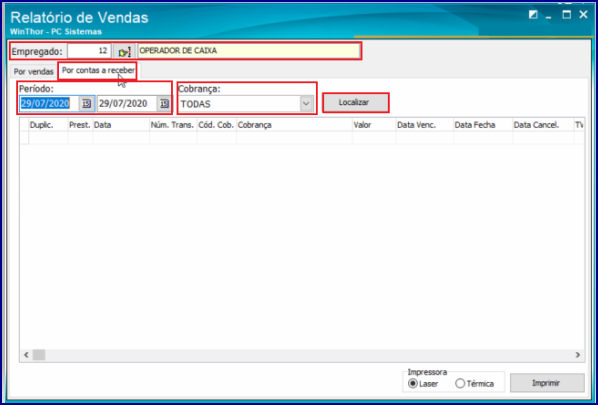598x405 pixels.
Task: Sort by Prest. column header
Action: coord(80,125)
